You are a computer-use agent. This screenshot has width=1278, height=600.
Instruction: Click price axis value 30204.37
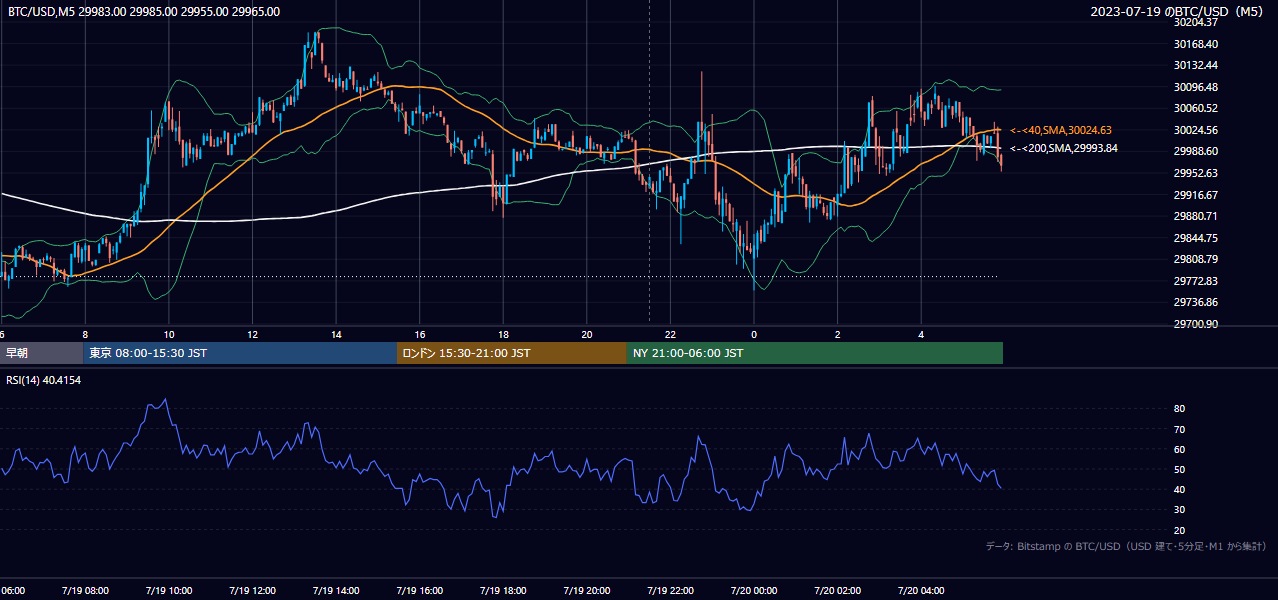coord(1196,22)
